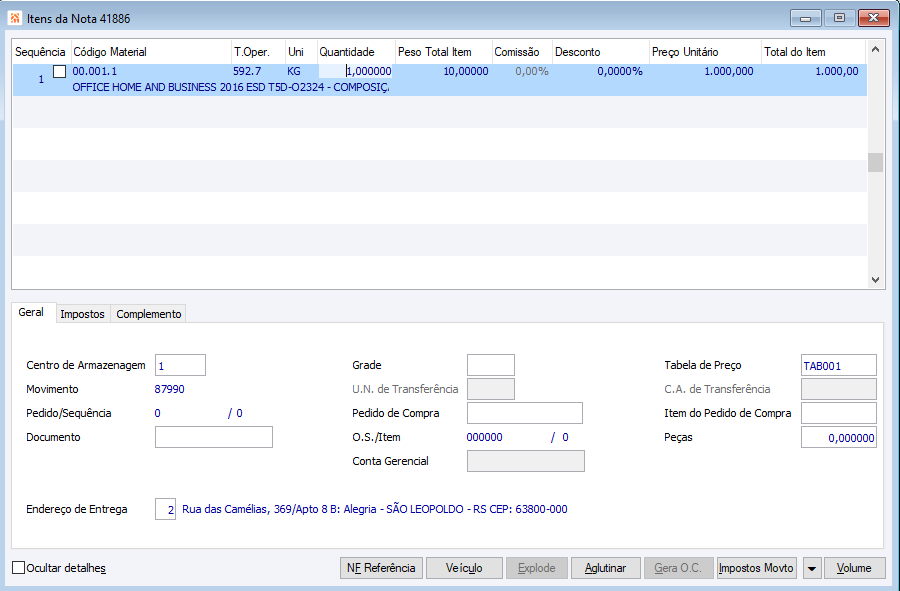Enable the Ocultar detalhes checkbox
The width and height of the screenshot is (900, 591).
click(18, 568)
